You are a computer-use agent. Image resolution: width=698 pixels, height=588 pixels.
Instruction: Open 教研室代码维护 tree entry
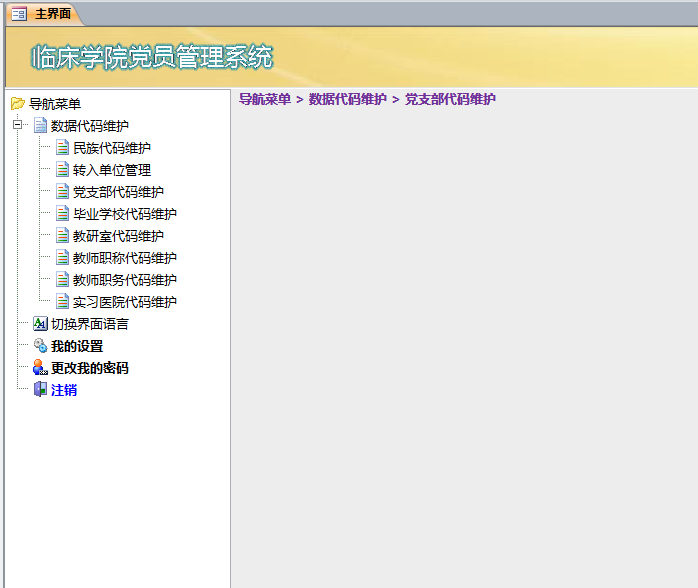pyautogui.click(x=118, y=236)
